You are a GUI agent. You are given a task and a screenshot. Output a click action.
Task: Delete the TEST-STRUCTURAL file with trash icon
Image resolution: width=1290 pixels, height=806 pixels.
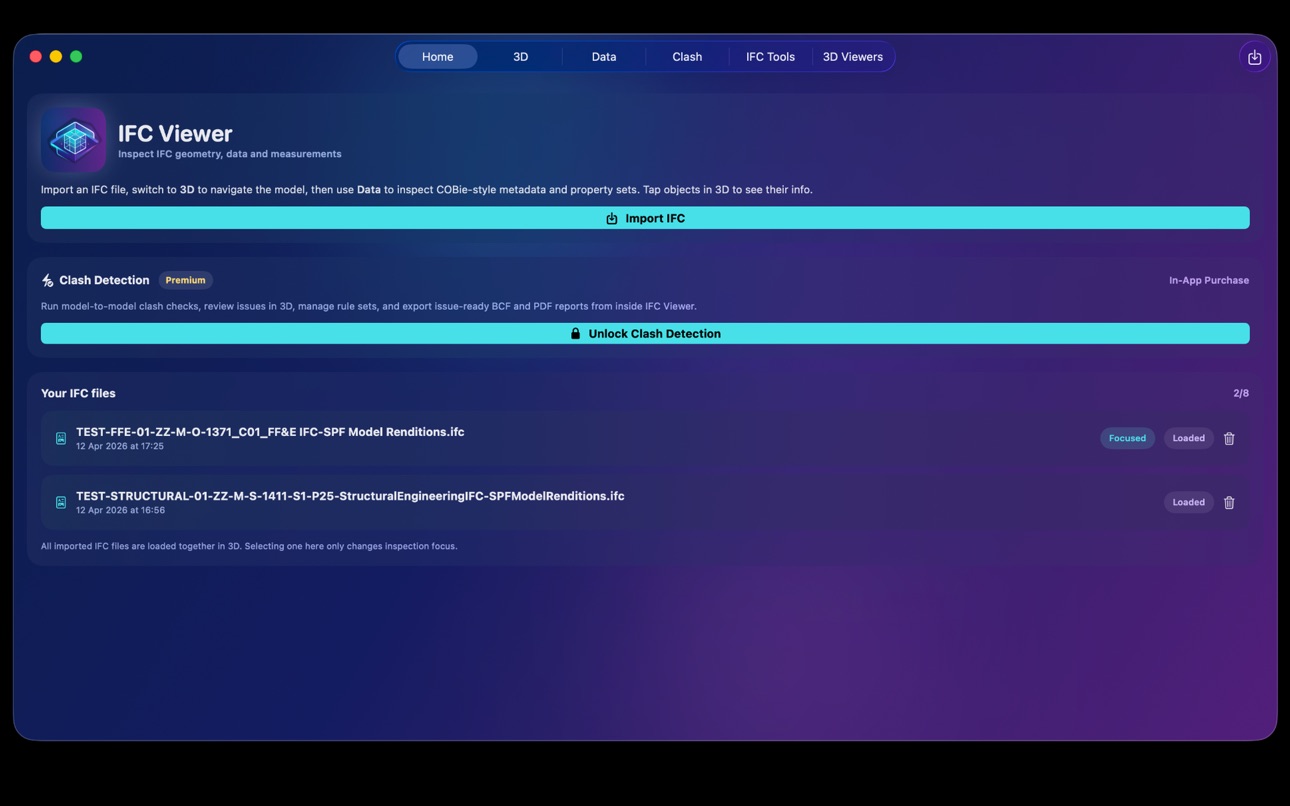(x=1229, y=502)
